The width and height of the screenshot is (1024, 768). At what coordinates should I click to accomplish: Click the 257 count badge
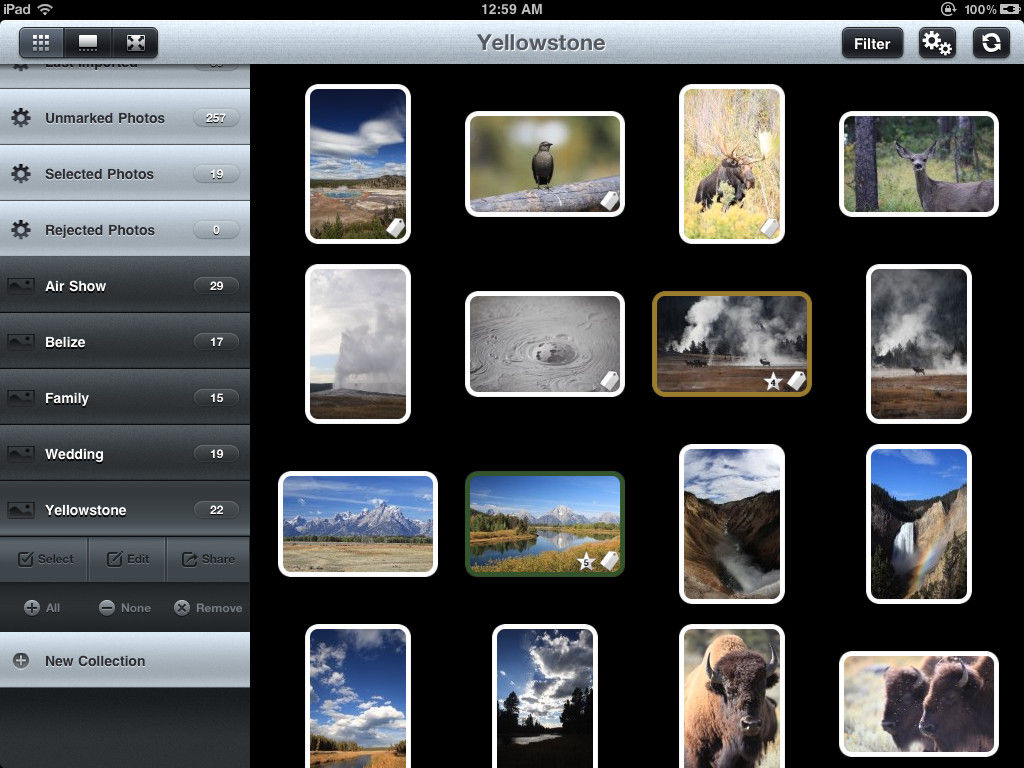tap(216, 118)
